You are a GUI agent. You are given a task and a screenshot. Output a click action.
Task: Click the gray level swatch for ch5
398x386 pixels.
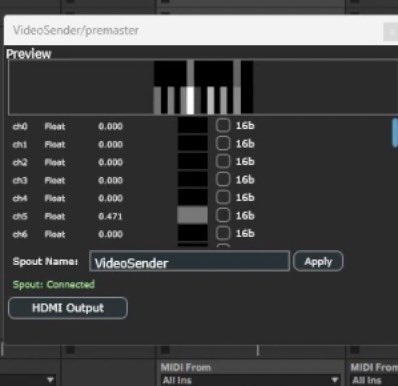click(193, 215)
